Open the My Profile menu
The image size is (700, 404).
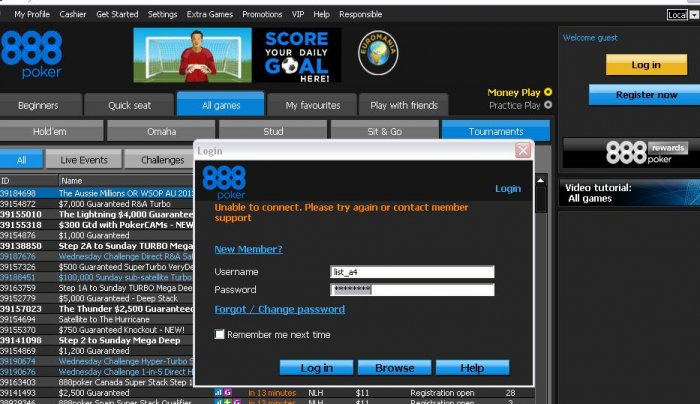coord(32,14)
